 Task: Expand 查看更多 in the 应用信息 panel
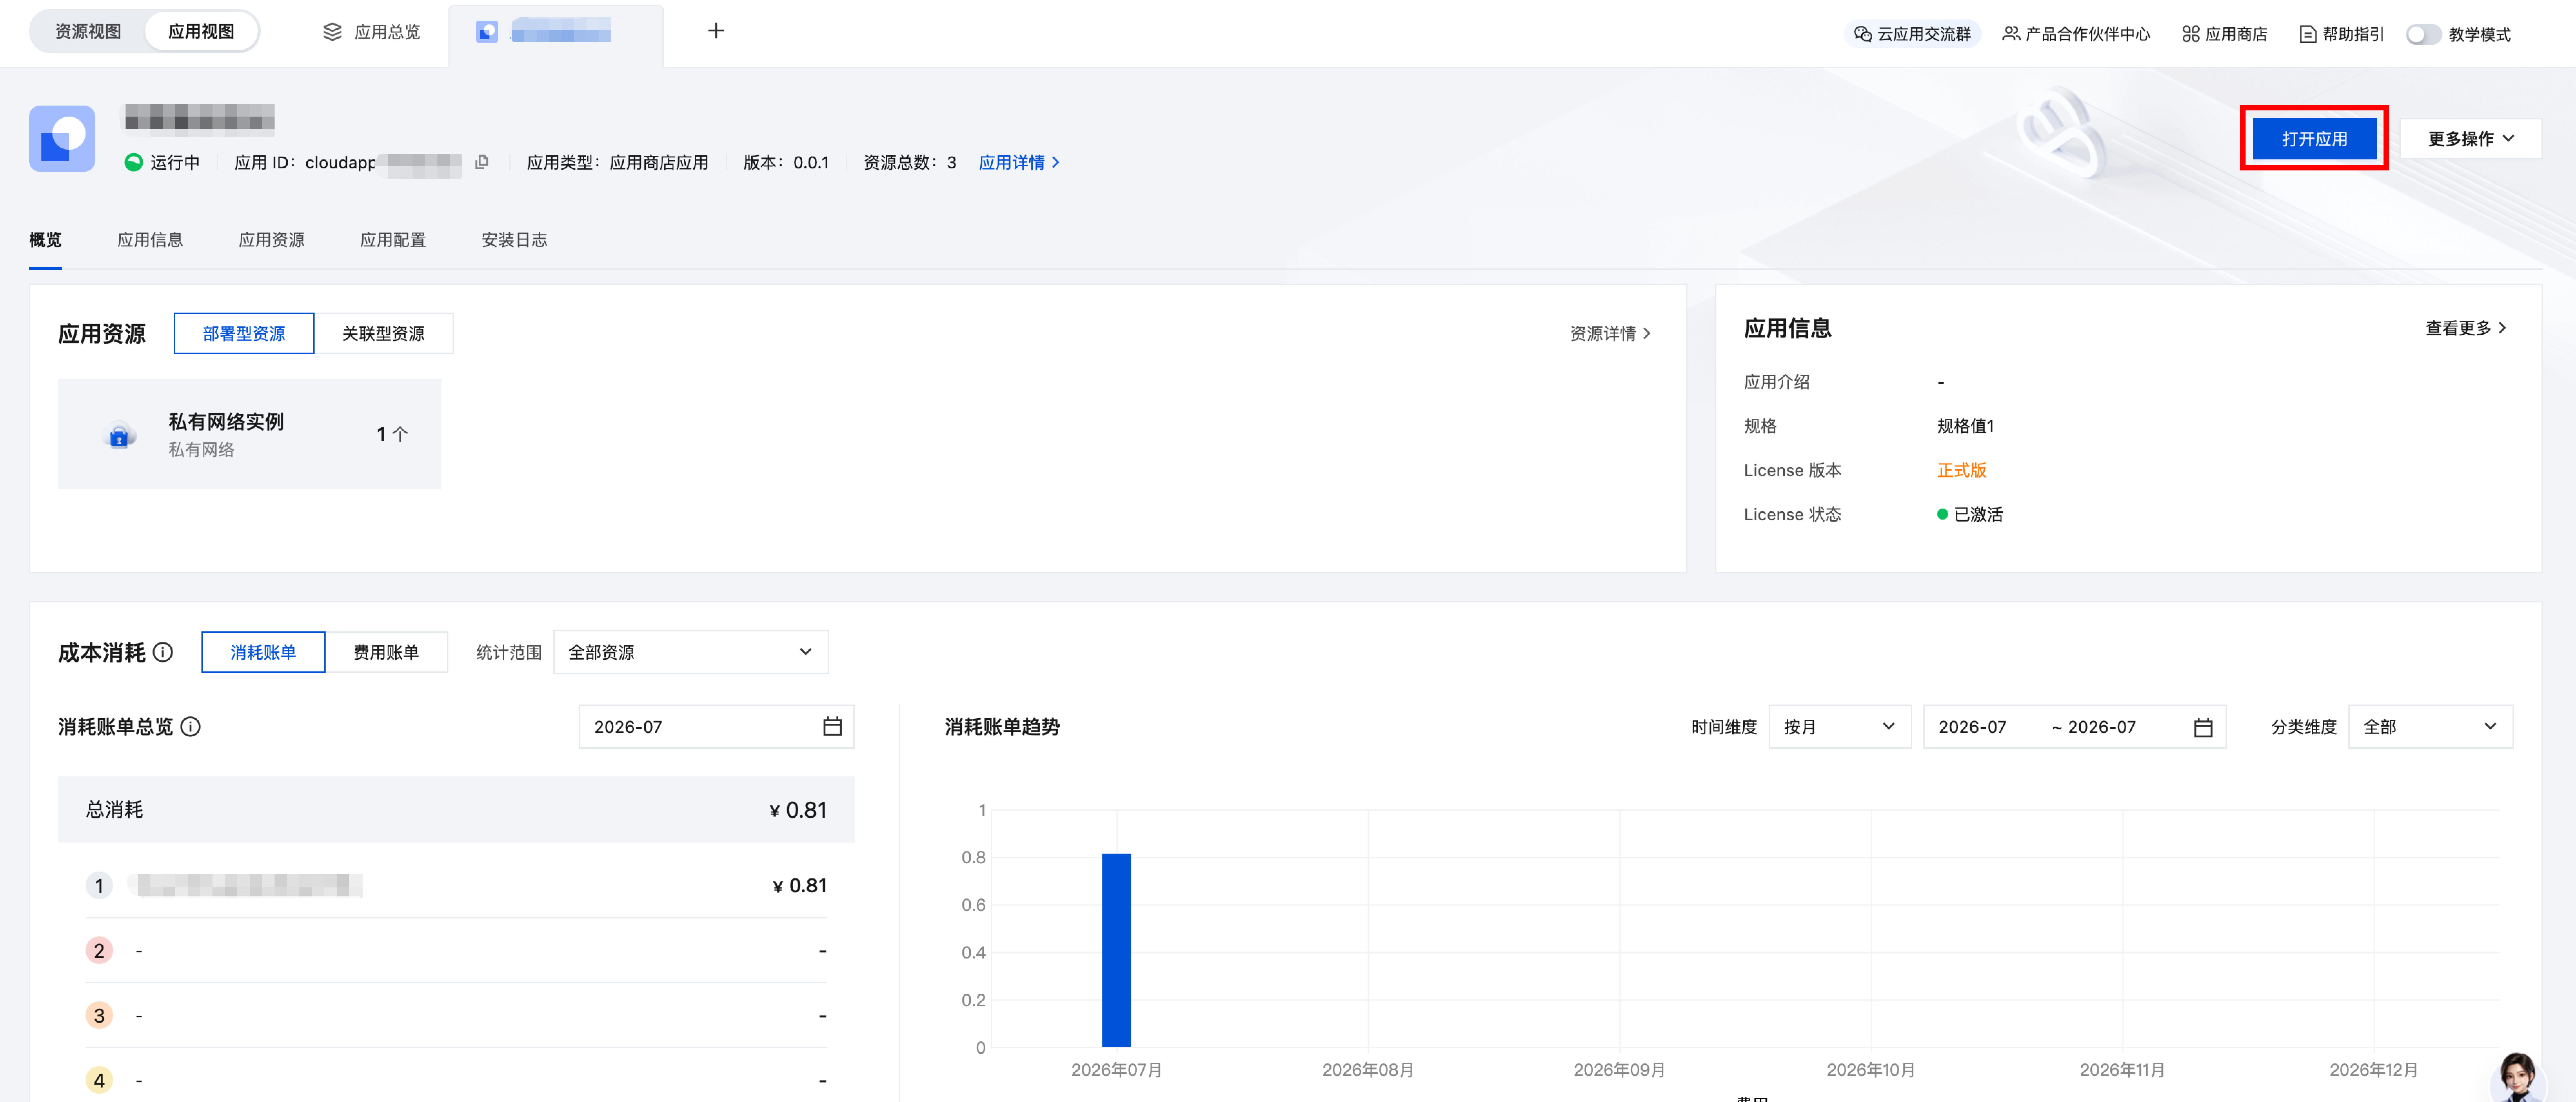[x=2466, y=328]
